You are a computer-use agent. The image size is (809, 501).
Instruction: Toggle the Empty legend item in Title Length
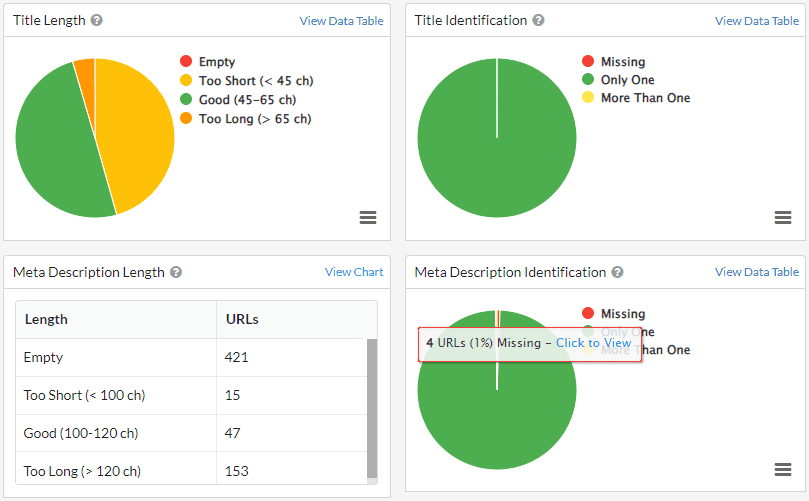coord(207,61)
